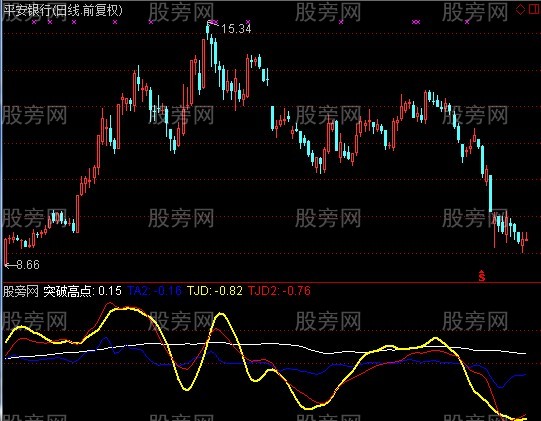Click the TA2 -0.16 indicator value
Image resolution: width=541 pixels, height=421 pixels.
tap(155, 291)
